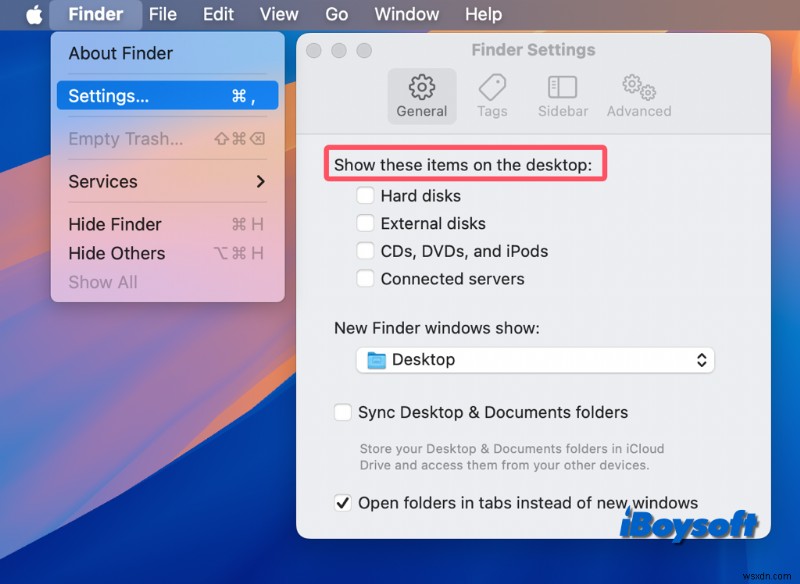This screenshot has height=584, width=800.
Task: Enable External disks checkbox
Action: pos(365,223)
